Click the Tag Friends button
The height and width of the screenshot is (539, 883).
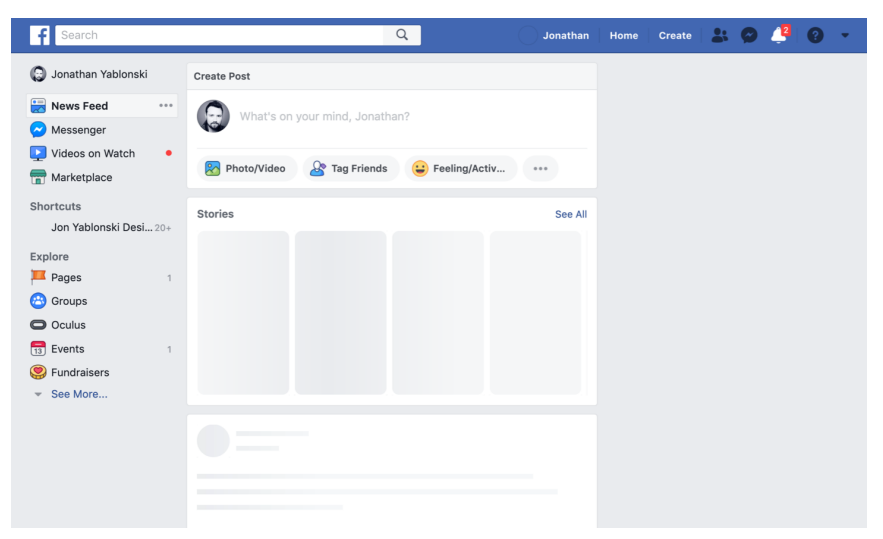click(350, 168)
